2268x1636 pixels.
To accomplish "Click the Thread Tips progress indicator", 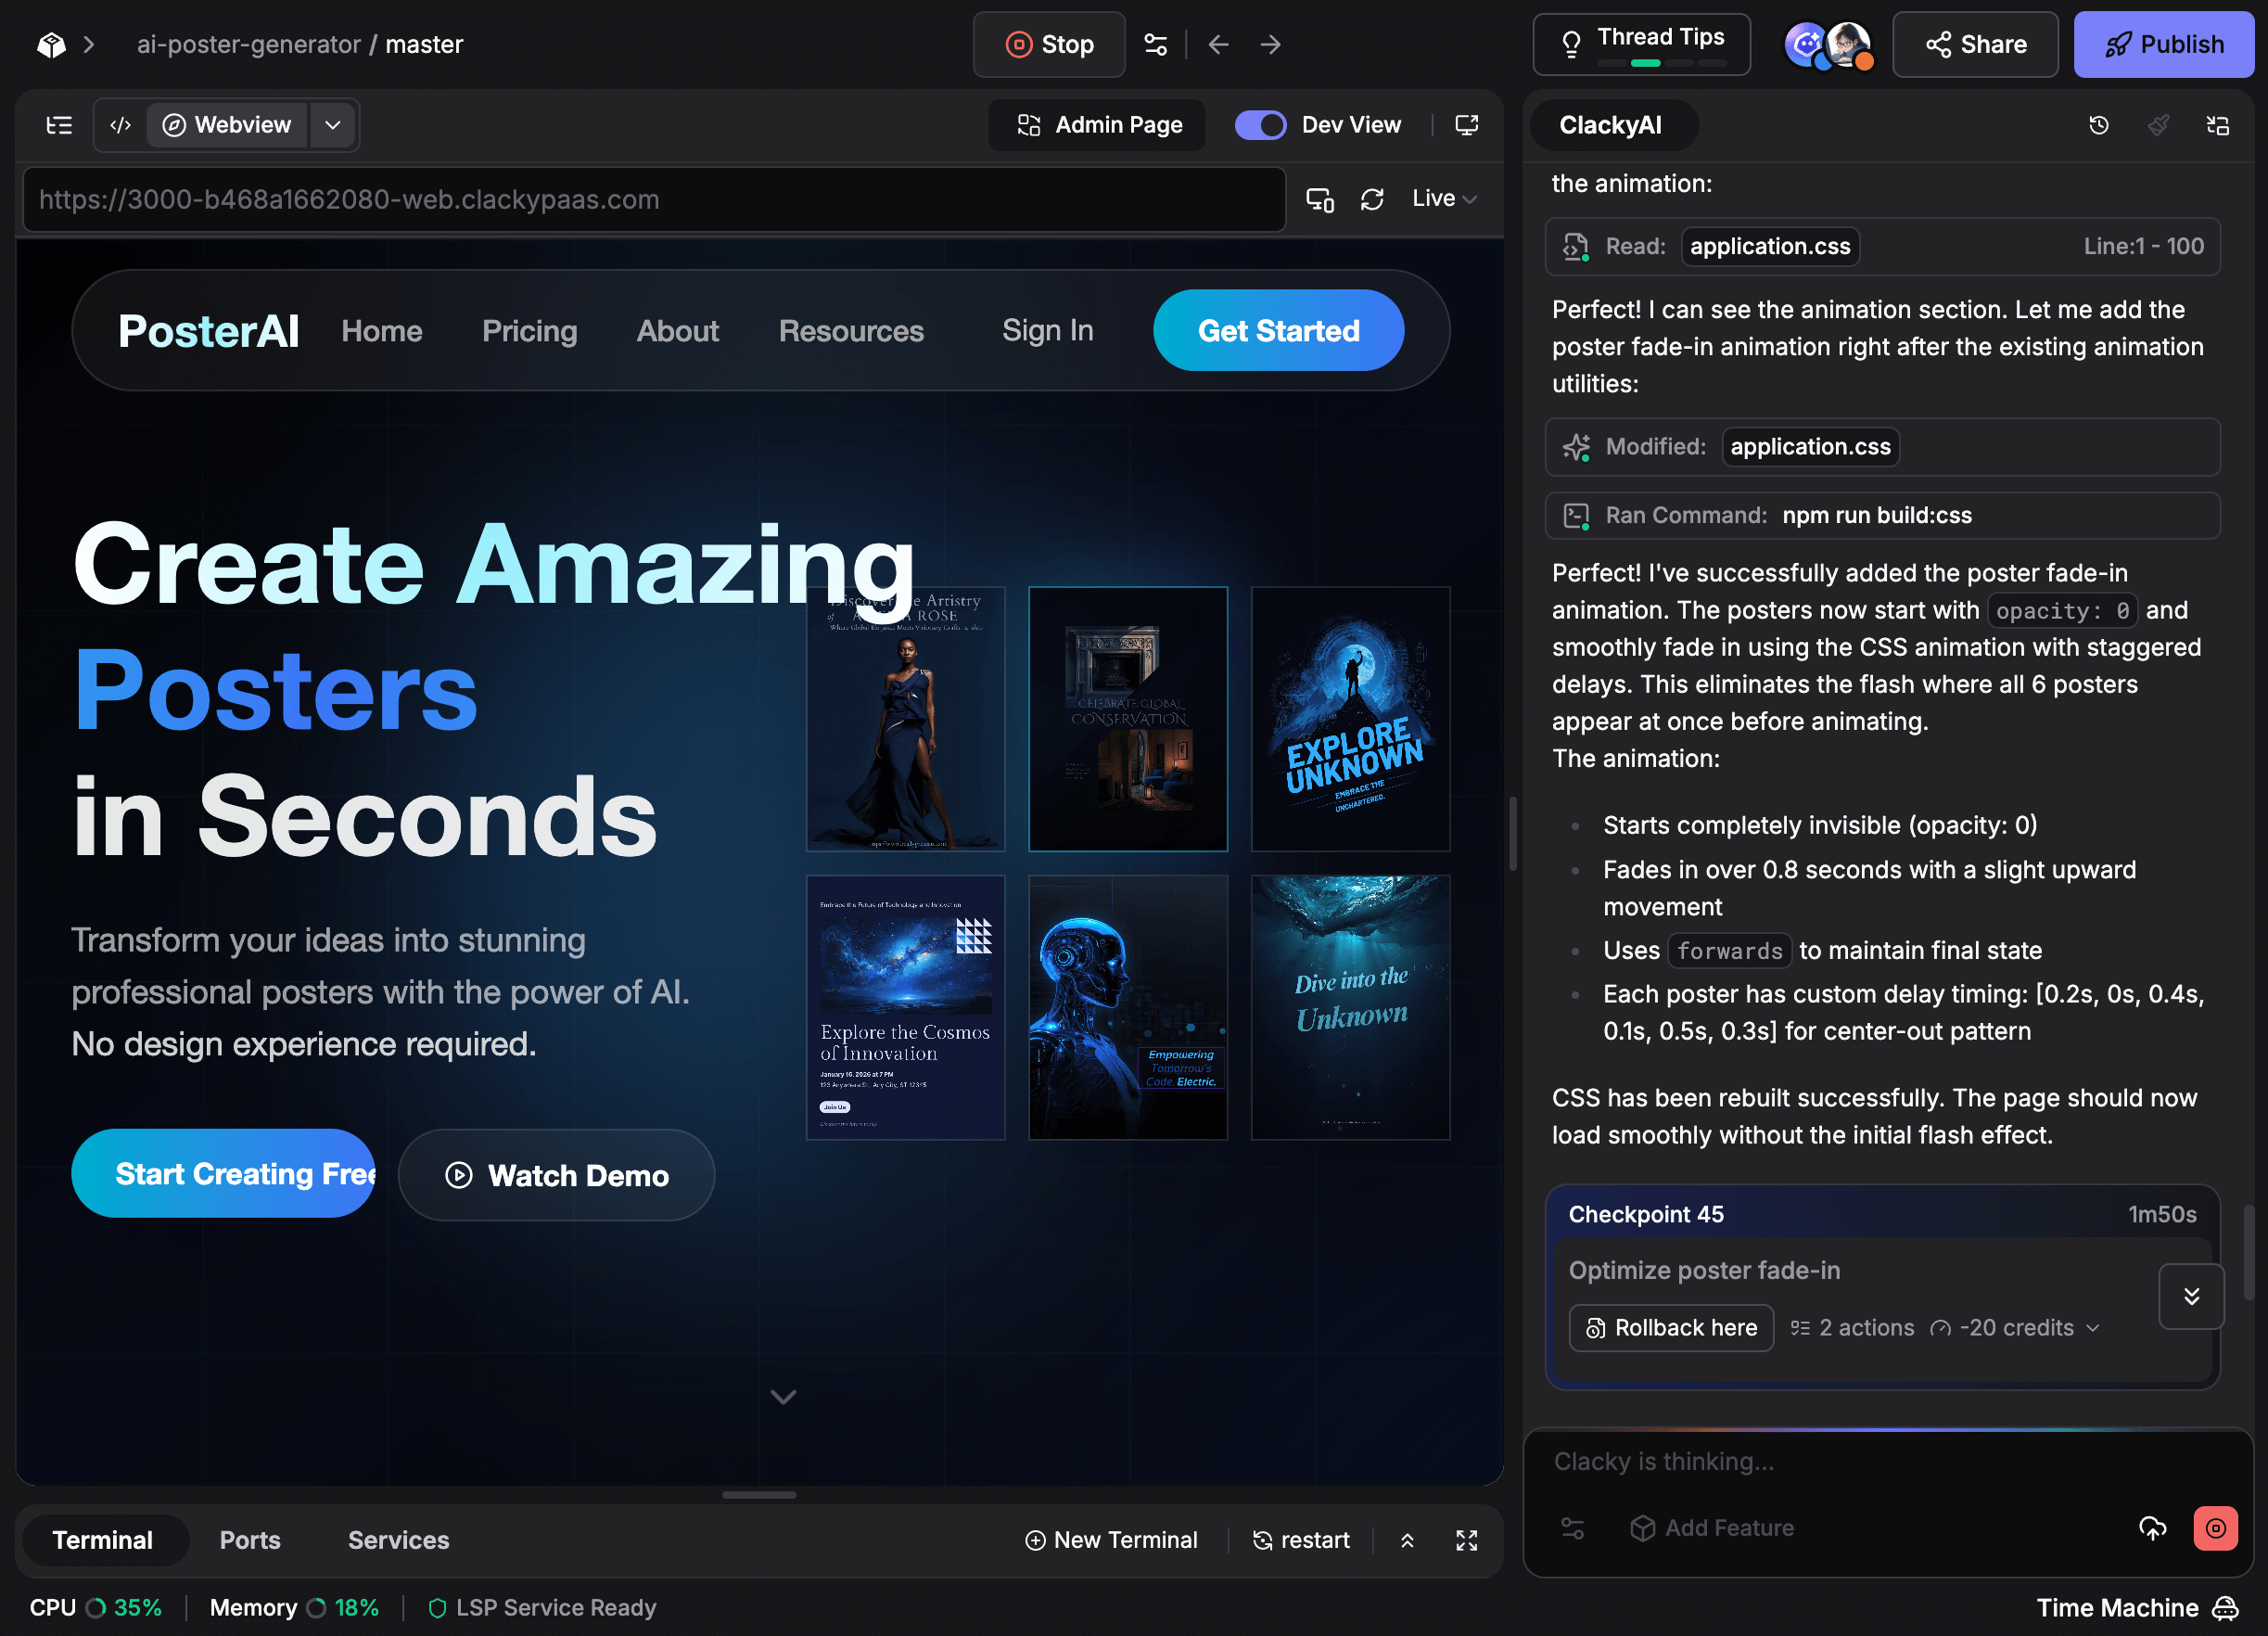I will coord(1660,63).
